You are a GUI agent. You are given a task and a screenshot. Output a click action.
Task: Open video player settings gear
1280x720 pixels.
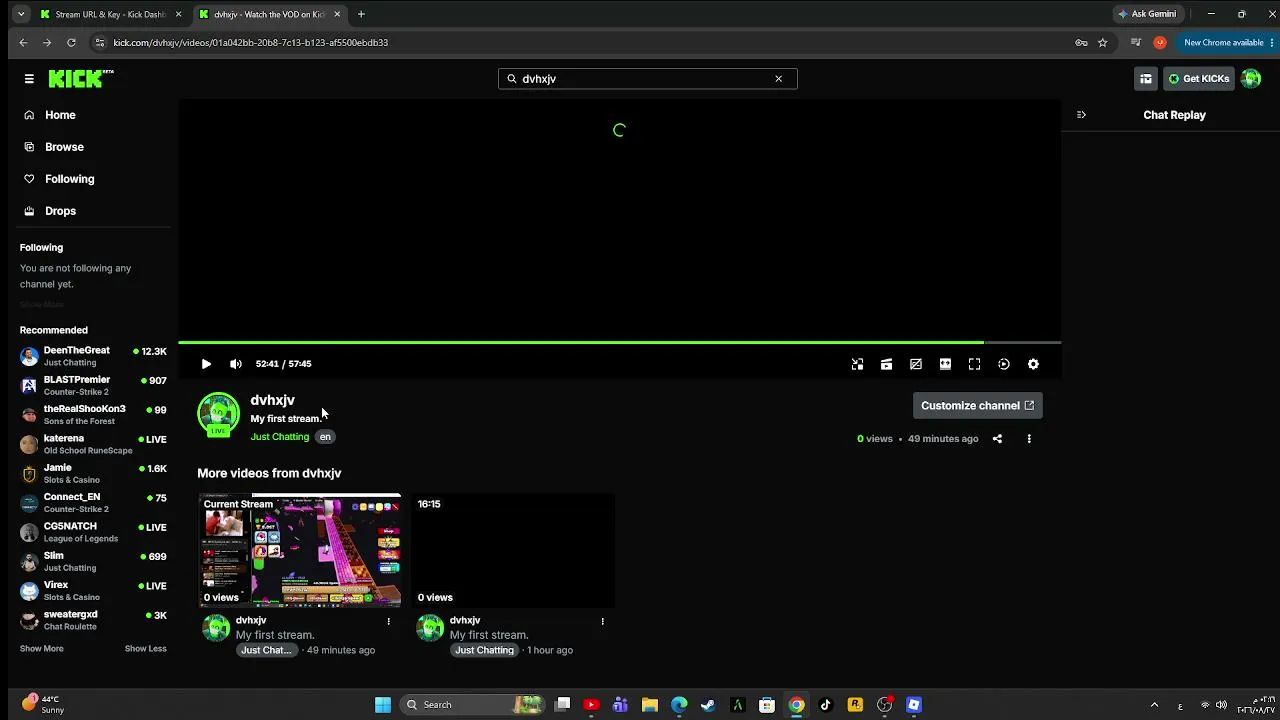tap(1033, 364)
